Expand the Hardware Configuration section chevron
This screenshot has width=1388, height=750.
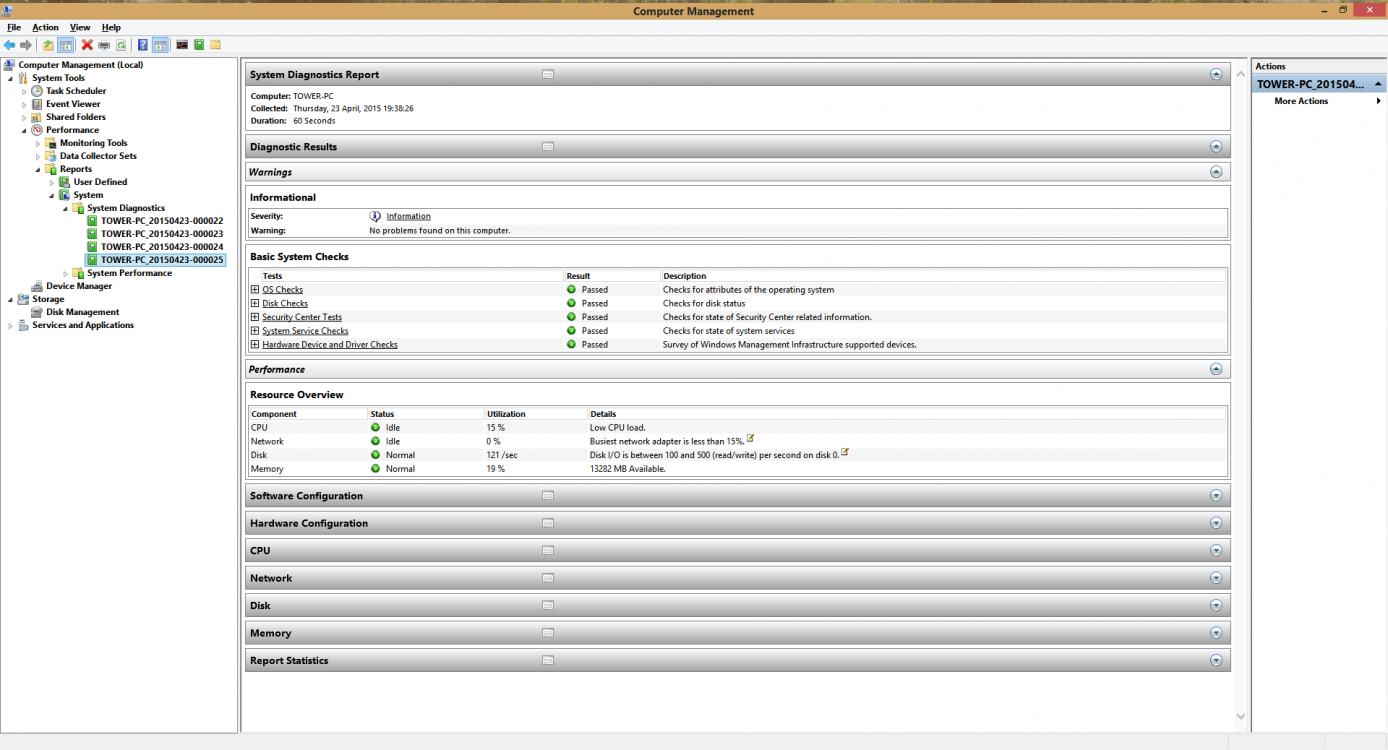point(1216,523)
